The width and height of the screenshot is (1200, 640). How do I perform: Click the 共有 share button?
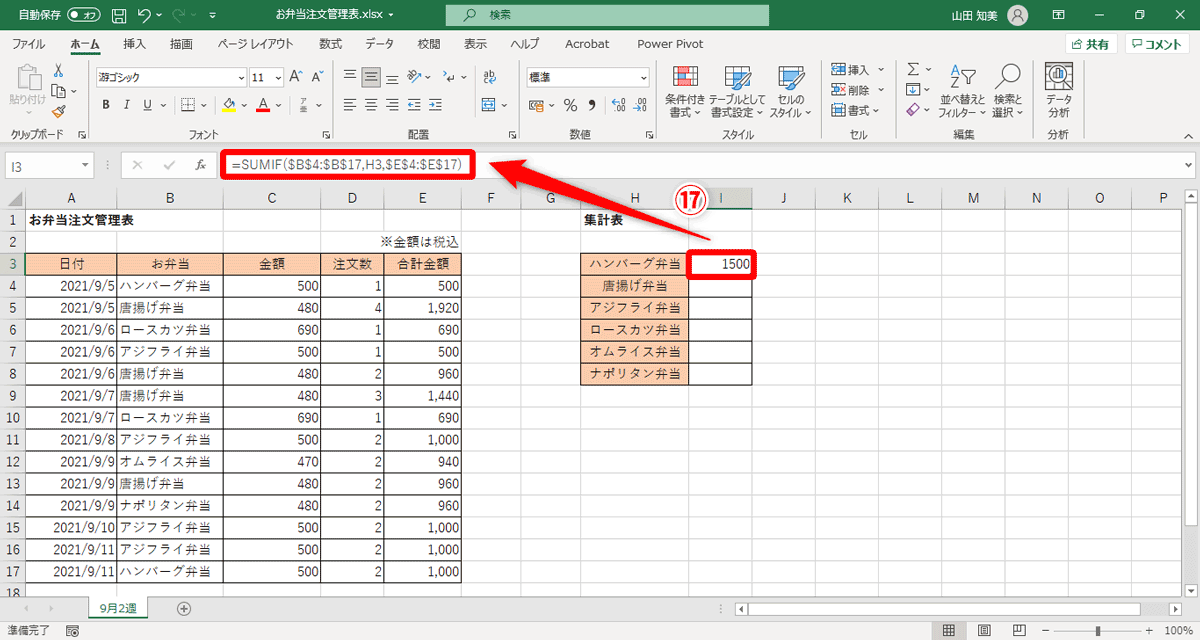pyautogui.click(x=1090, y=44)
